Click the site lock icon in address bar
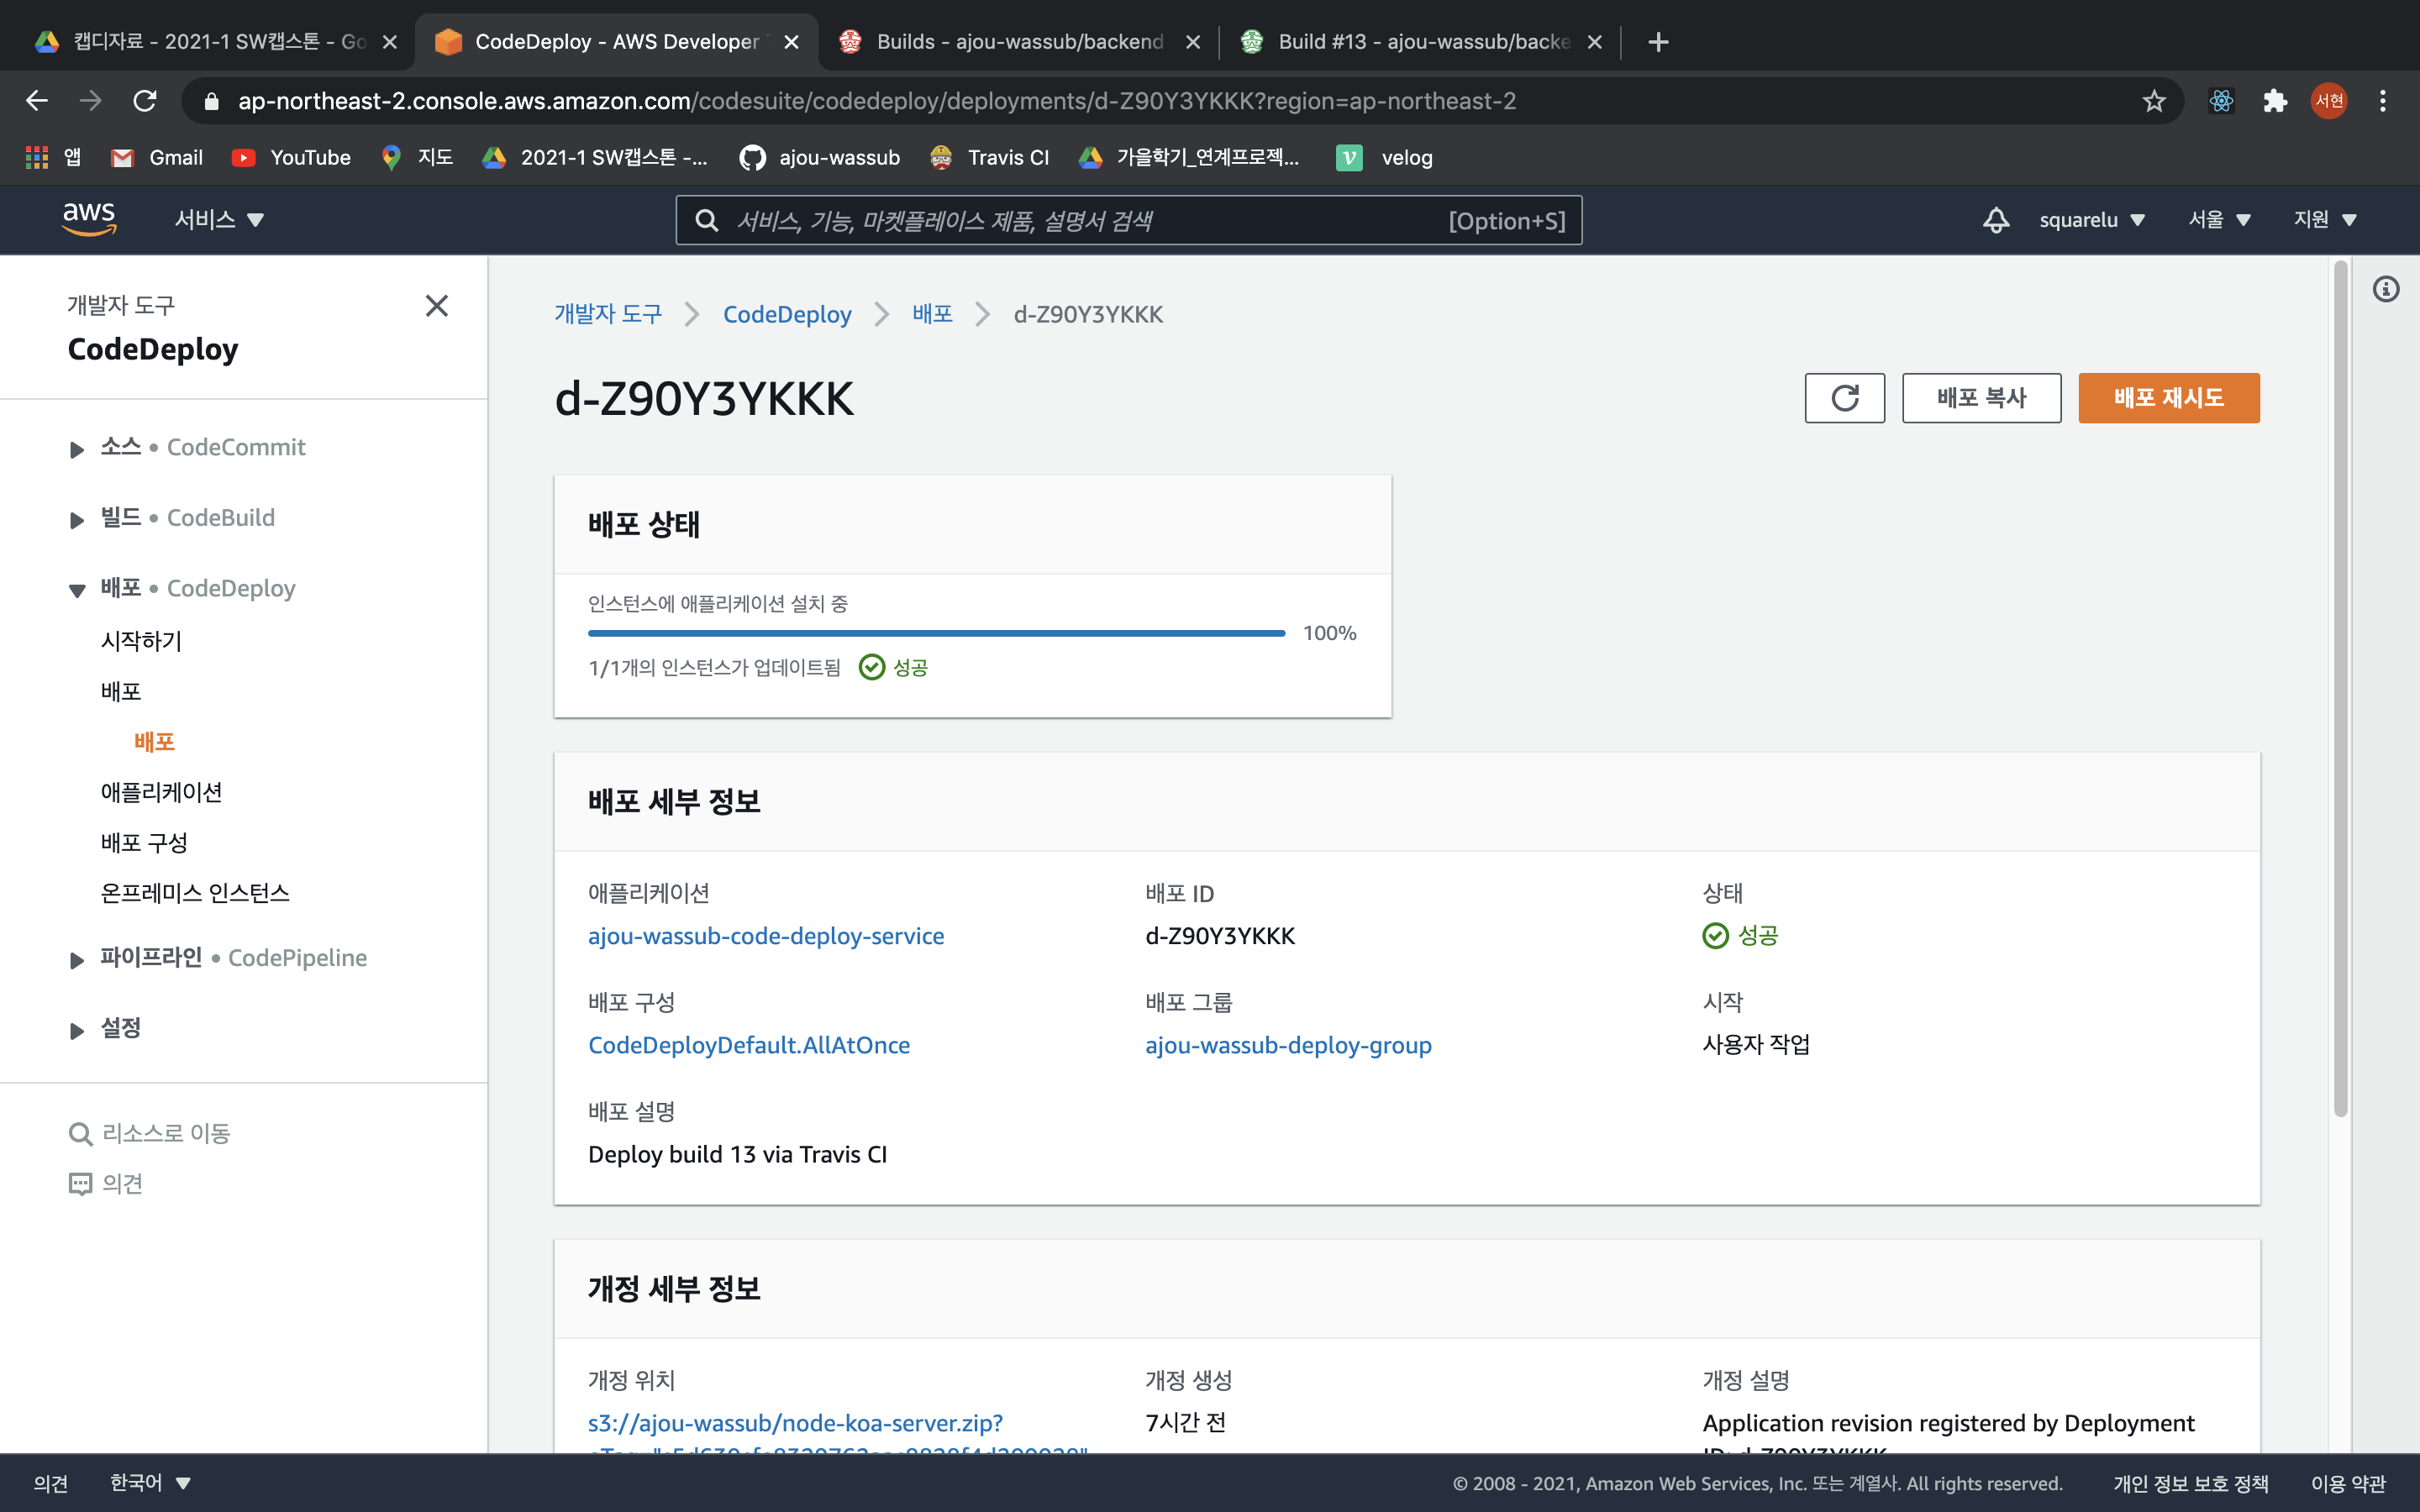The image size is (2420, 1512). pos(211,101)
